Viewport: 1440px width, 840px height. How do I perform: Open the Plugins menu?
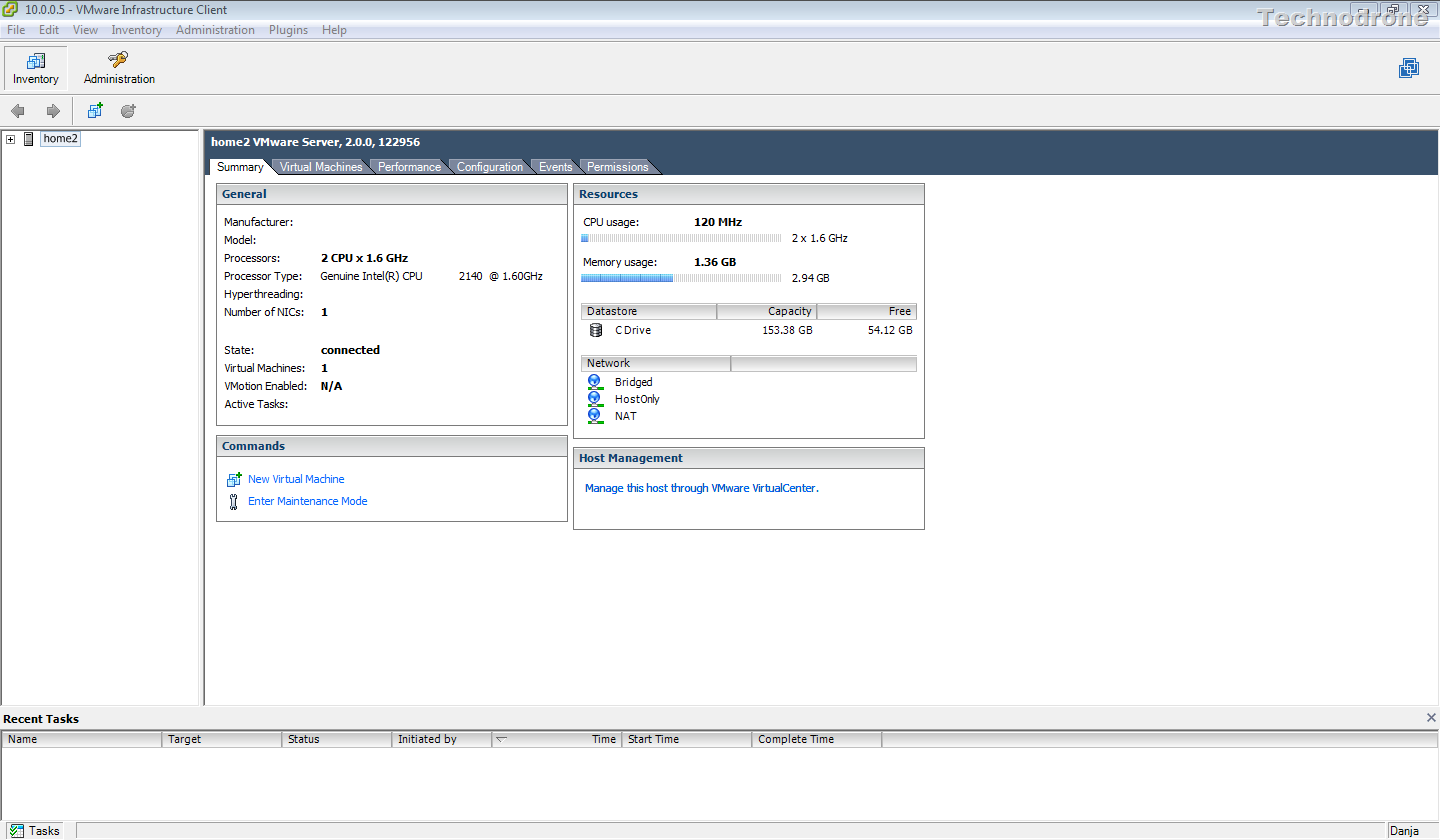point(288,30)
